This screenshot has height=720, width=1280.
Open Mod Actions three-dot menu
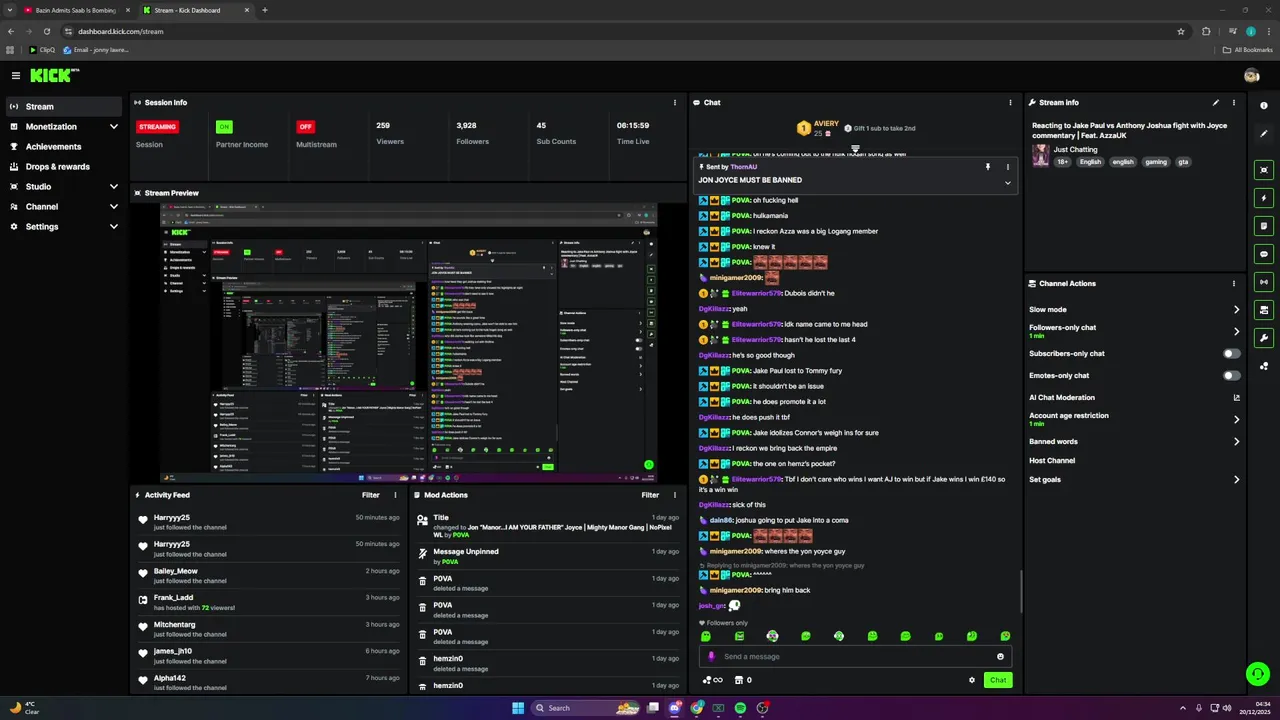coord(675,495)
